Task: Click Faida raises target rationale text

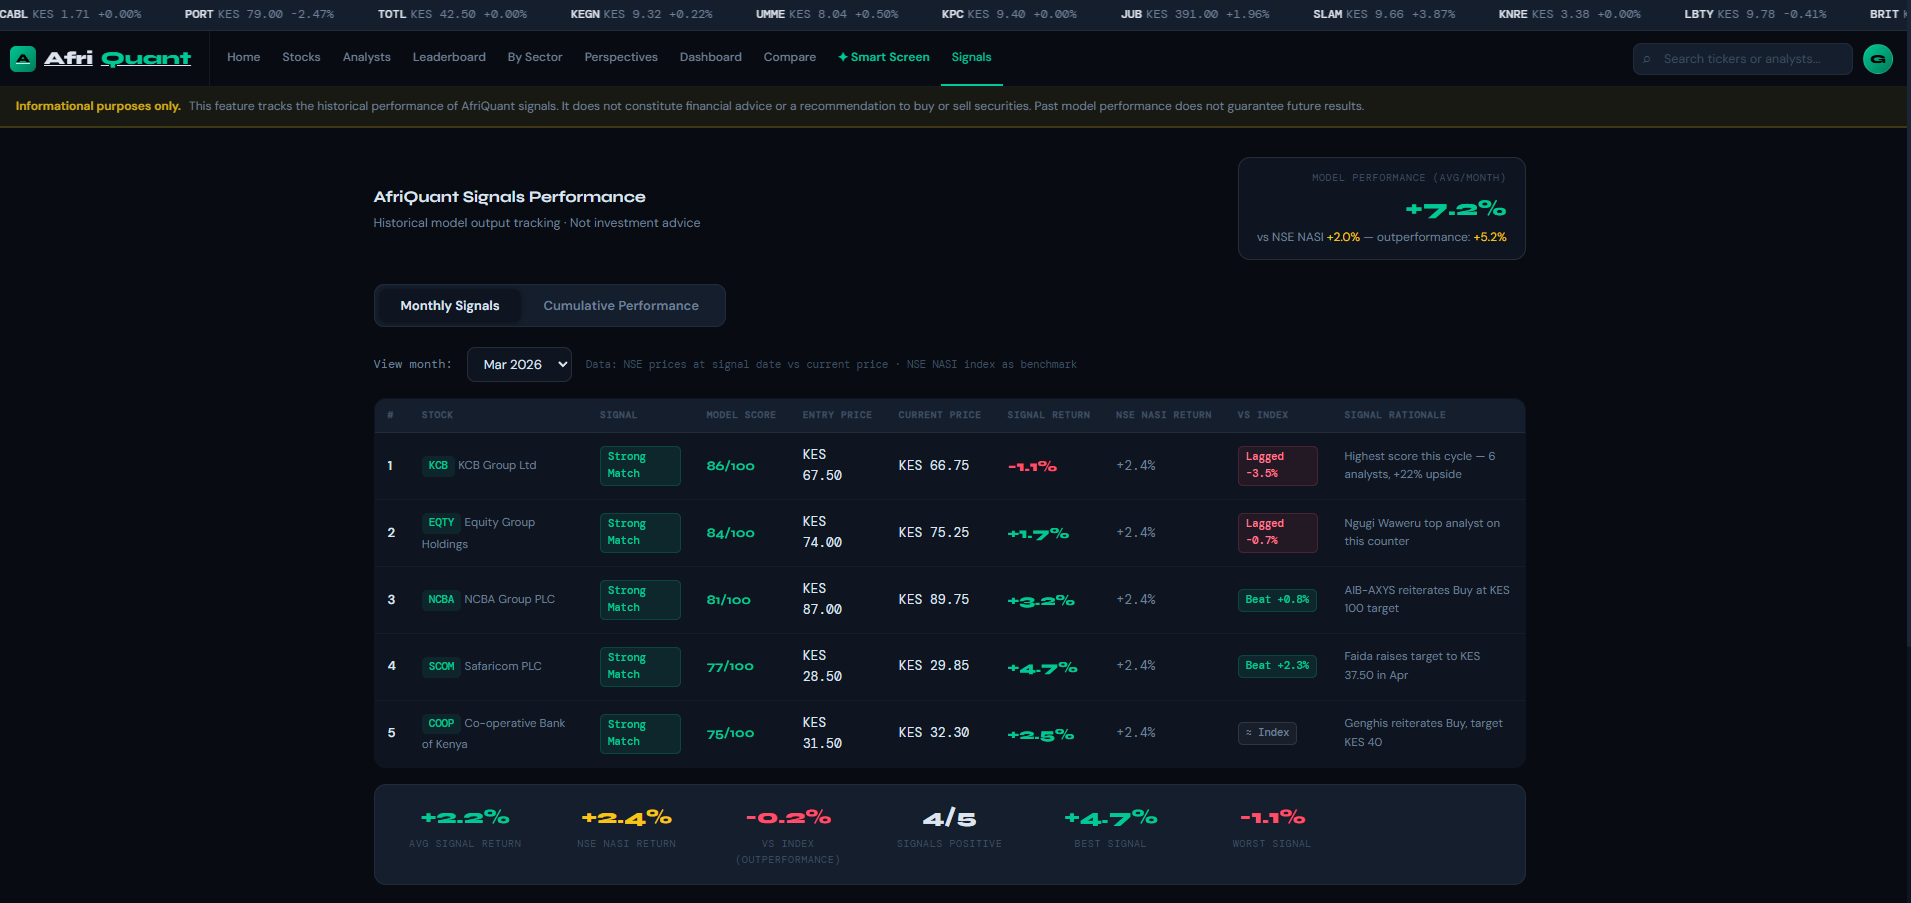Action: 1412,666
